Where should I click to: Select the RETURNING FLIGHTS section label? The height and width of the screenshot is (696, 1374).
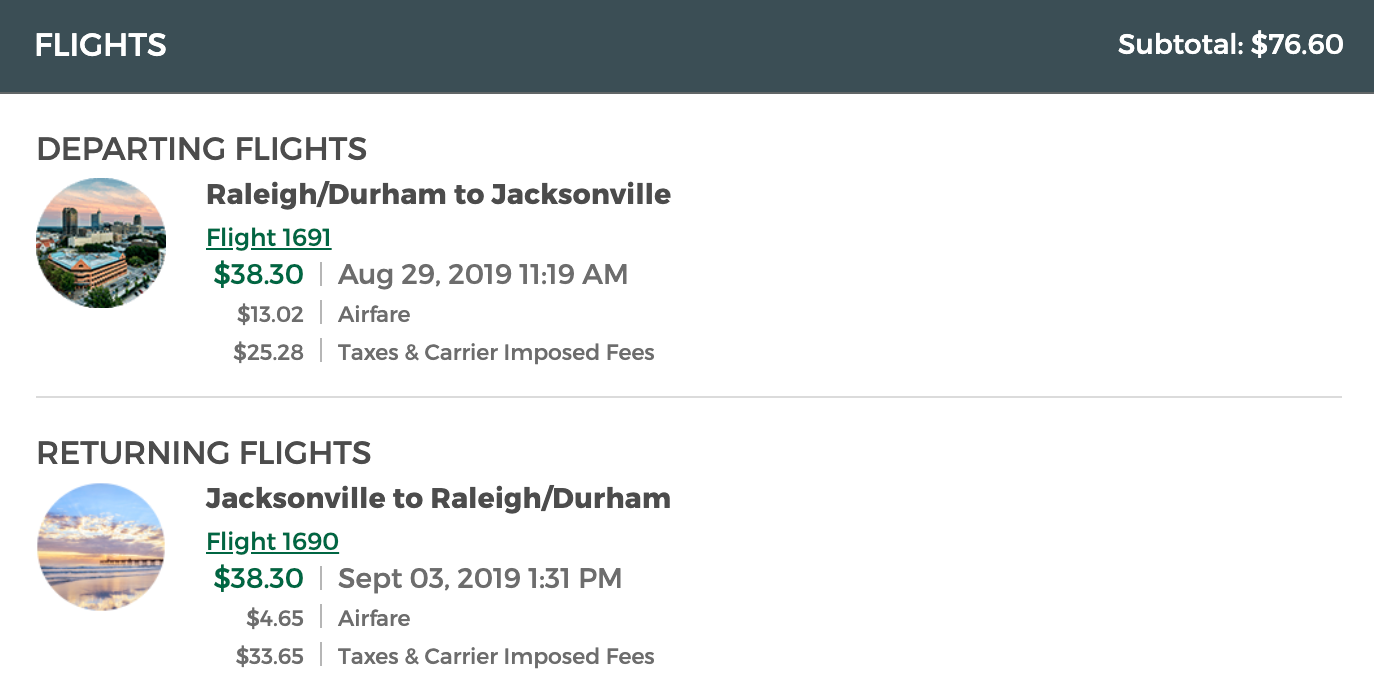tap(204, 453)
